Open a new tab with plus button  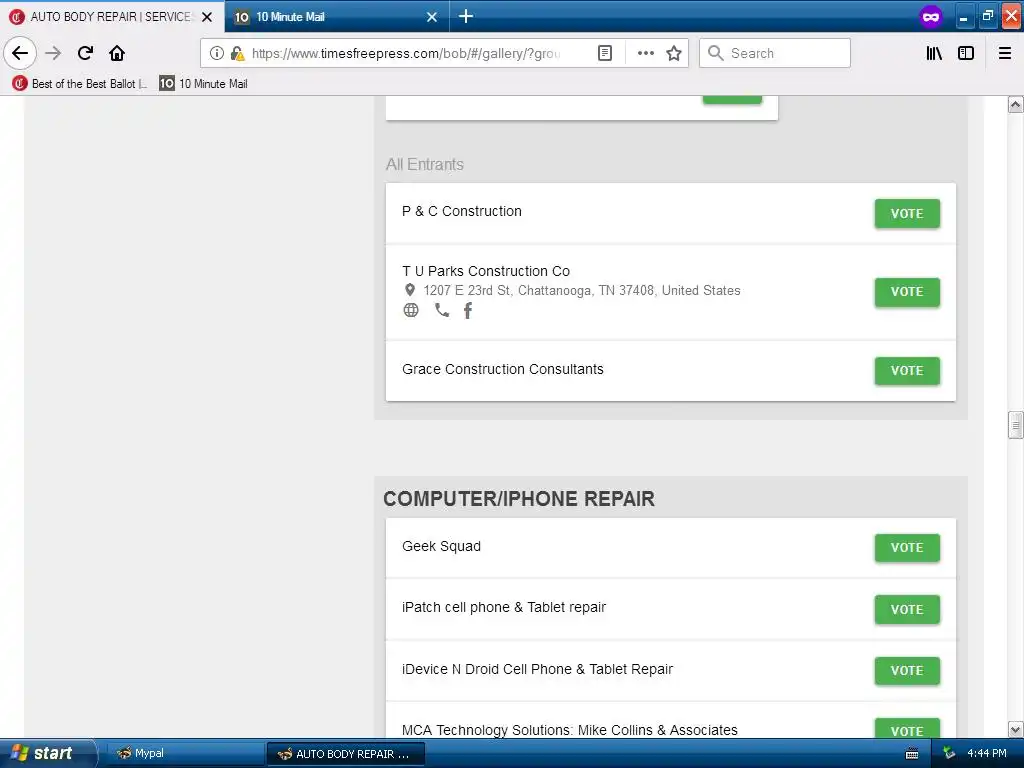466,16
